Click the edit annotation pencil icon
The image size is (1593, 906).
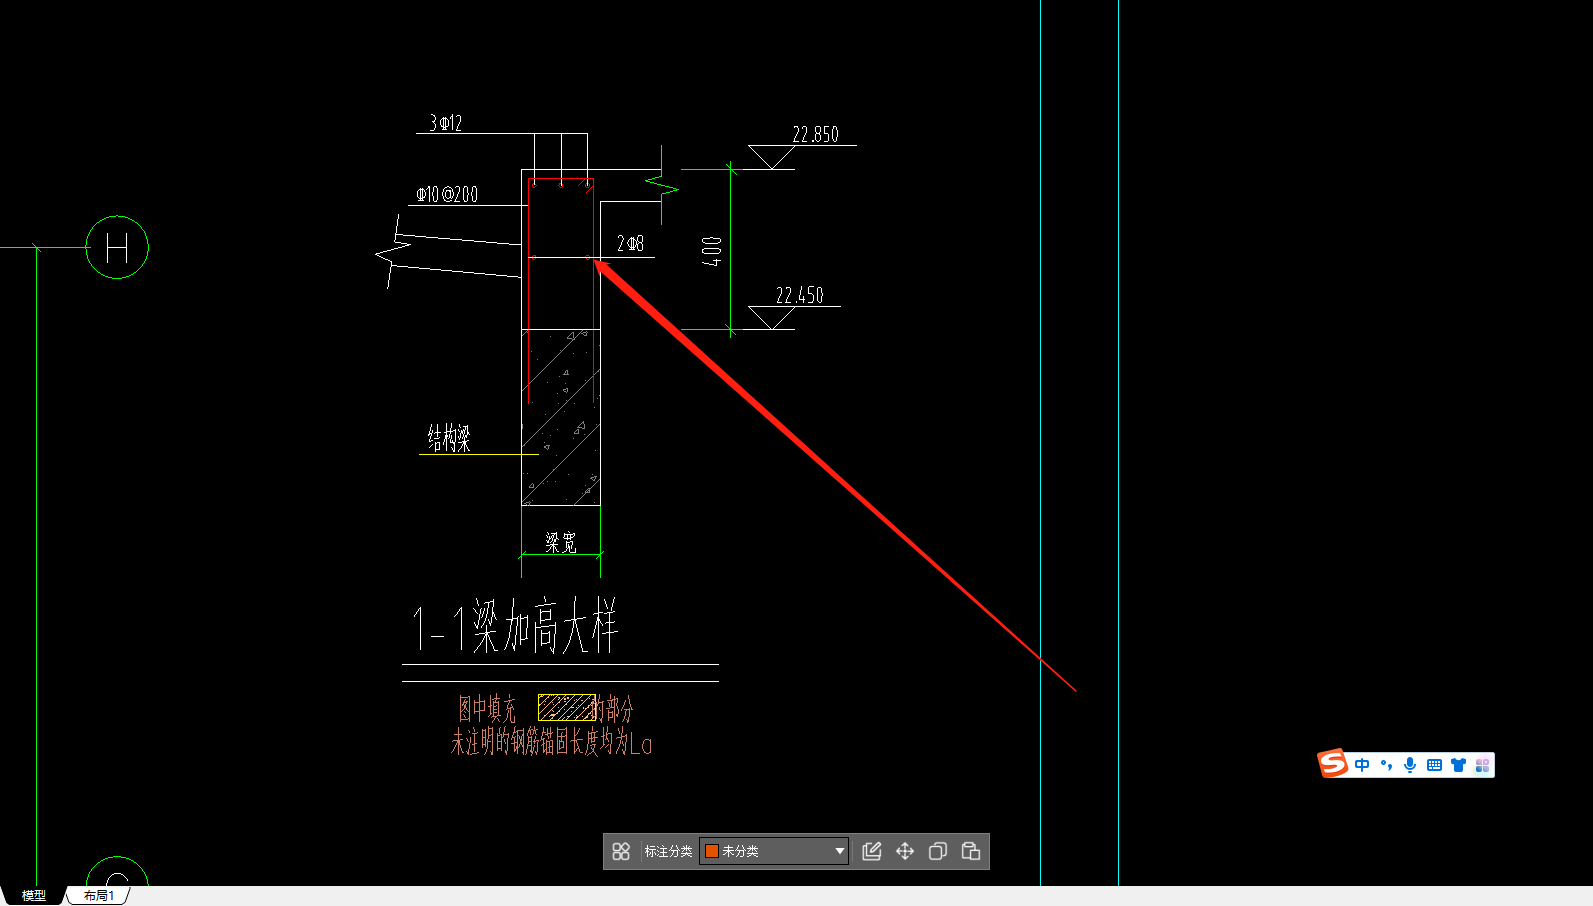[872, 851]
